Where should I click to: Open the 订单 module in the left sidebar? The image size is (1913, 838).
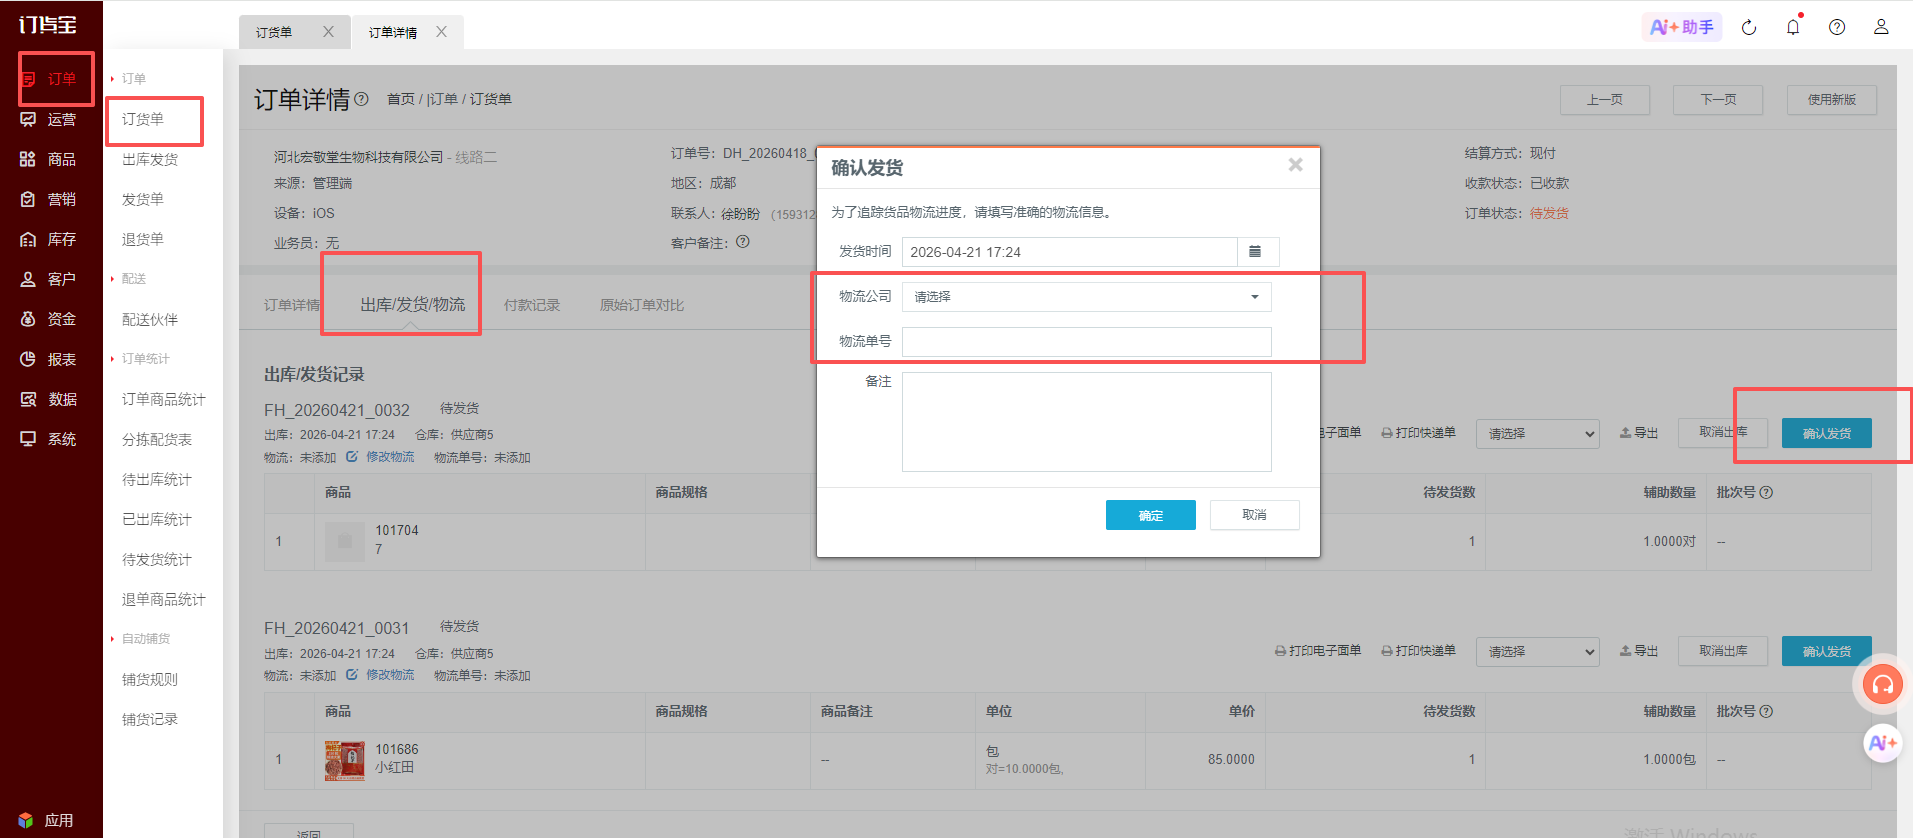pyautogui.click(x=49, y=79)
